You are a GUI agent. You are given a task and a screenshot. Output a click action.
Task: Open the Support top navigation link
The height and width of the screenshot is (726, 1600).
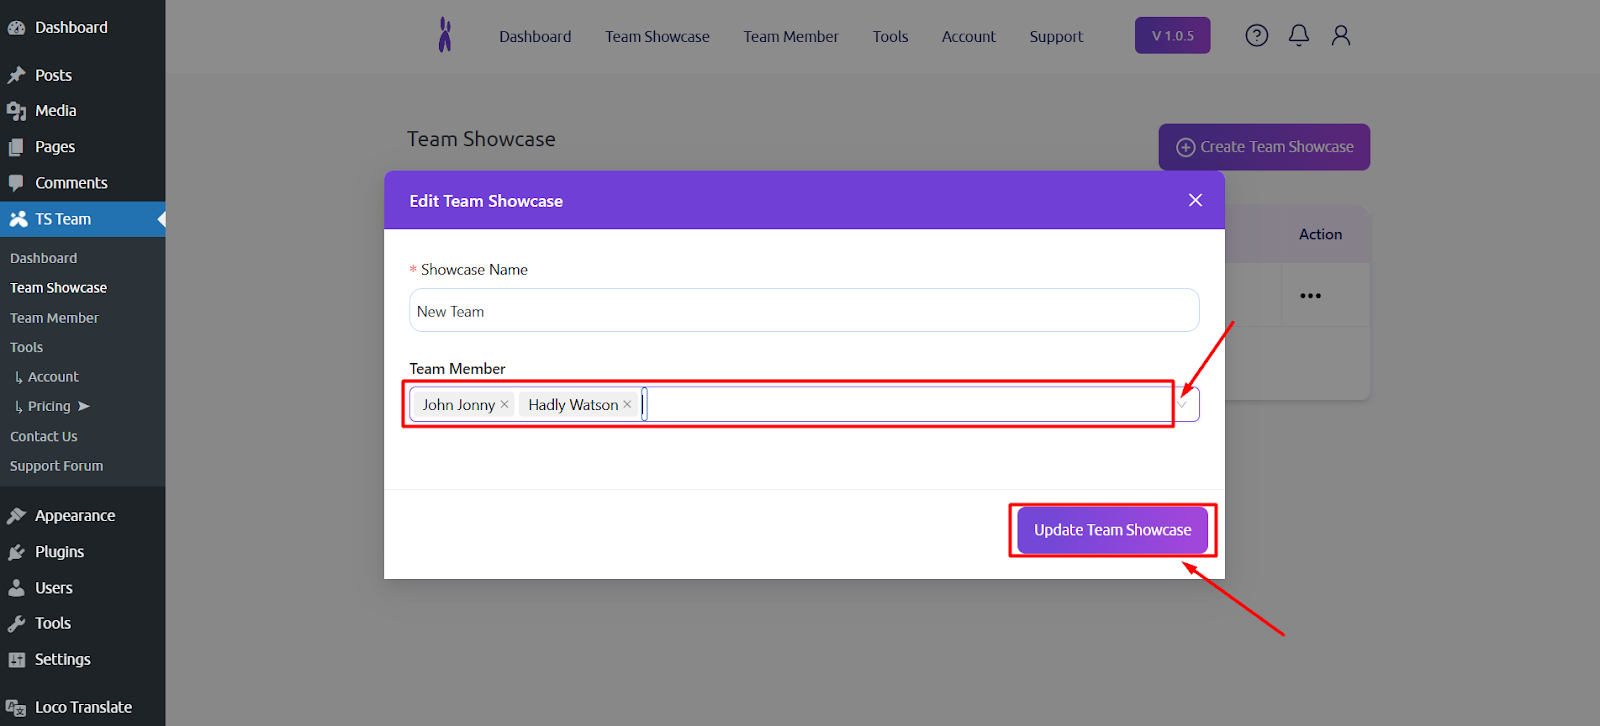coord(1056,36)
